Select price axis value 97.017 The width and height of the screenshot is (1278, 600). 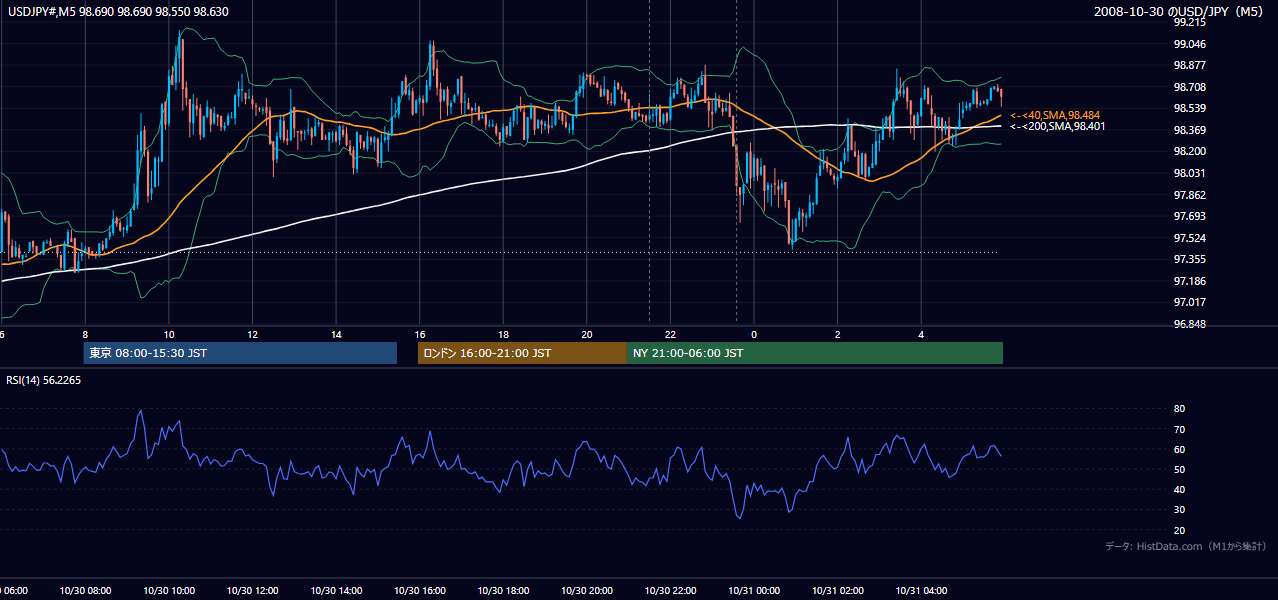point(1189,302)
